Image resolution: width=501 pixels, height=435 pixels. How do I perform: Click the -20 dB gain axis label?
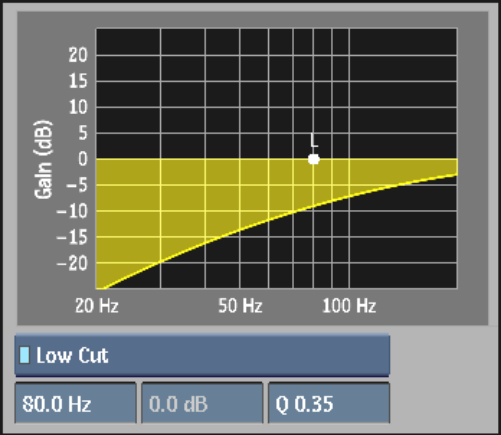tap(72, 264)
